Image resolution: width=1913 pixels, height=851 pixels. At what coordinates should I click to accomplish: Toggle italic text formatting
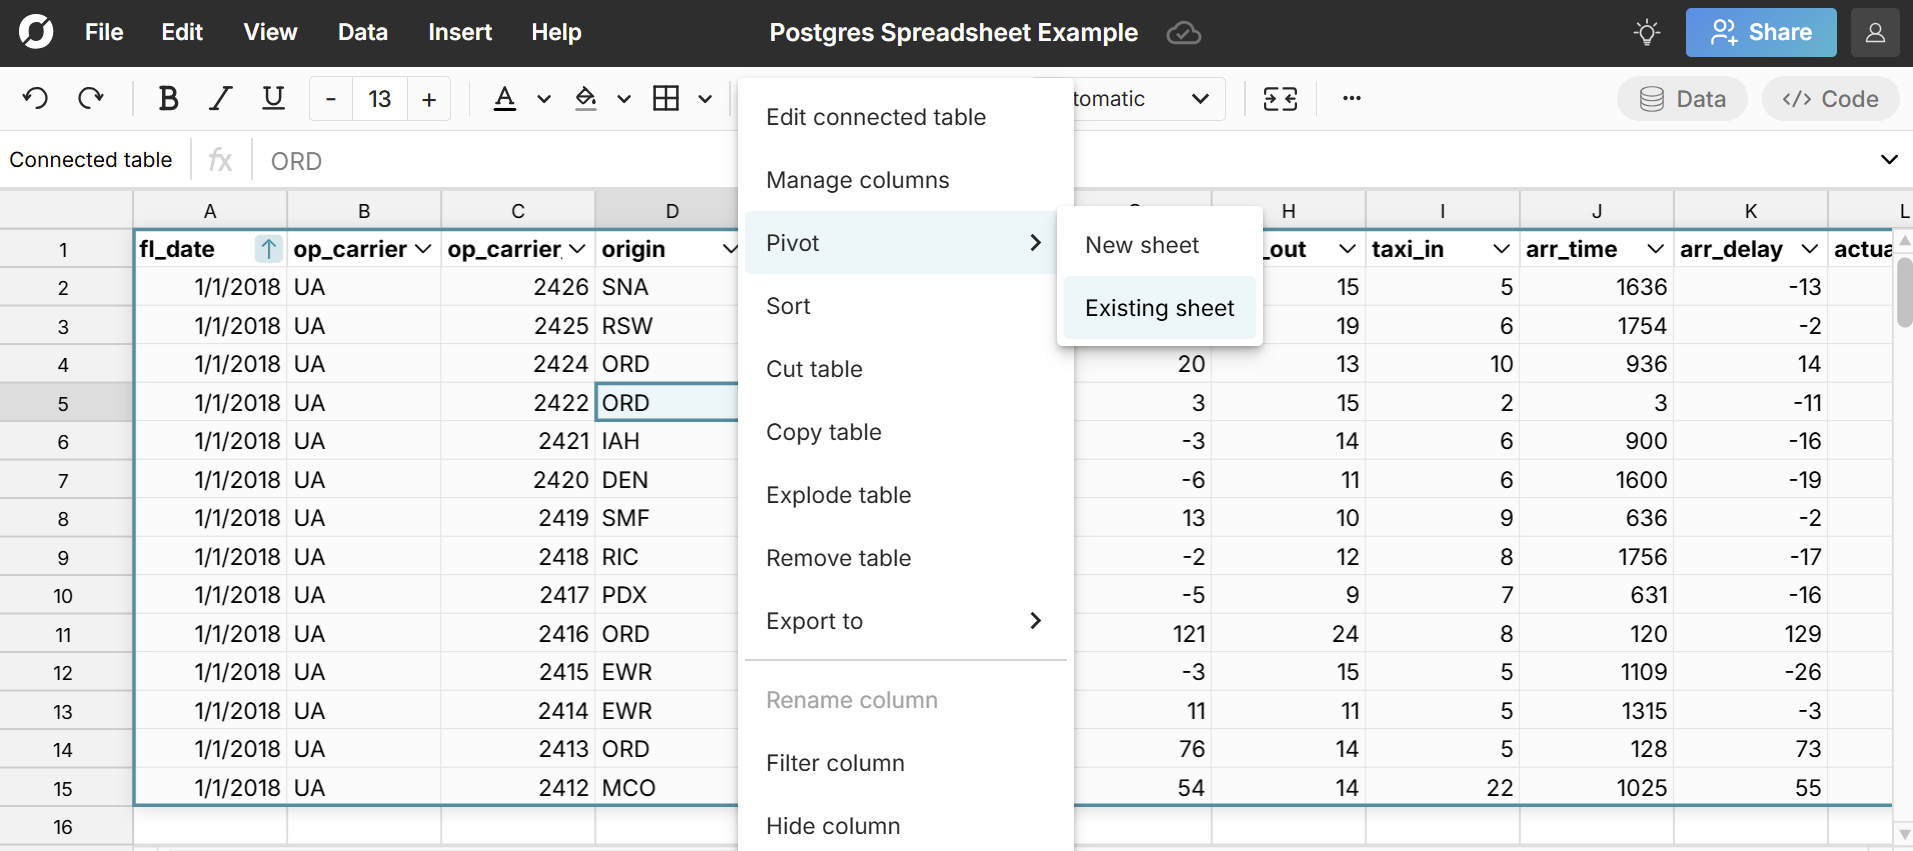pyautogui.click(x=220, y=98)
